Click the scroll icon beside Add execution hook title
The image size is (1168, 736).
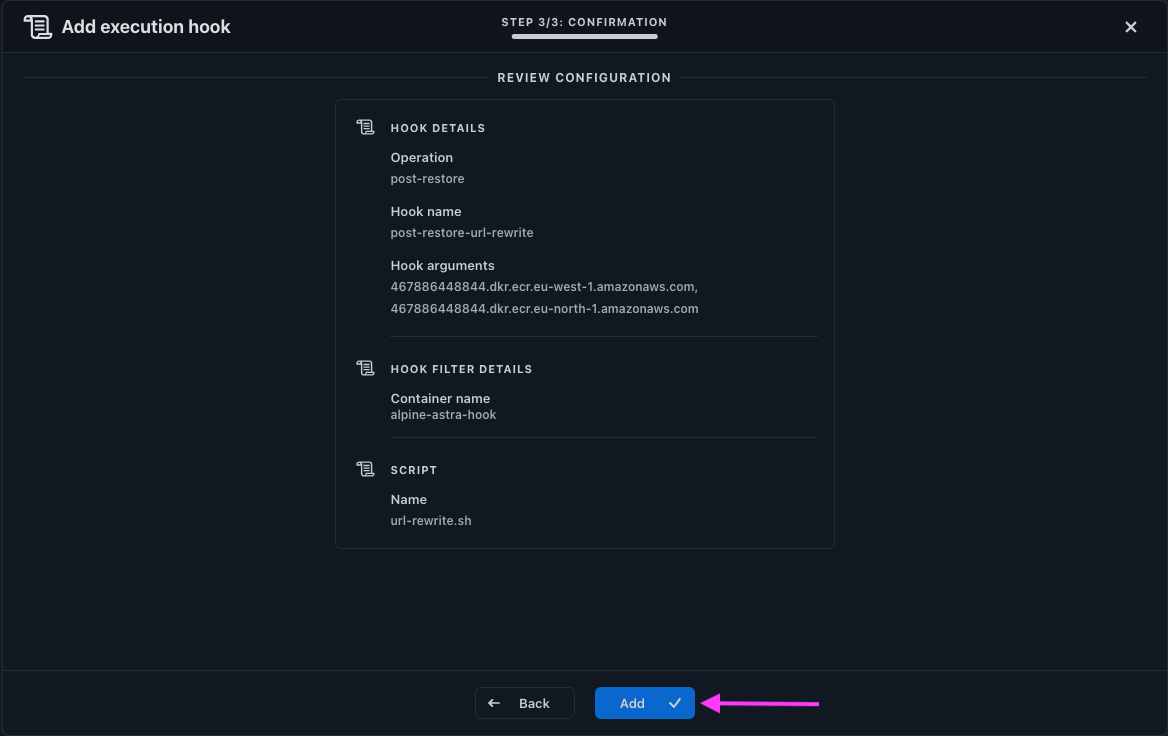point(37,26)
